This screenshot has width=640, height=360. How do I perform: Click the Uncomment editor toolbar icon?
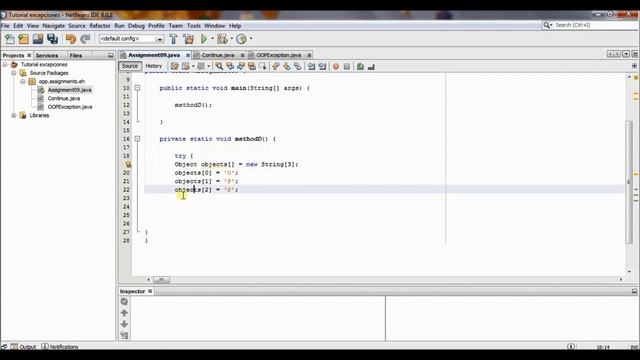tap(371, 66)
